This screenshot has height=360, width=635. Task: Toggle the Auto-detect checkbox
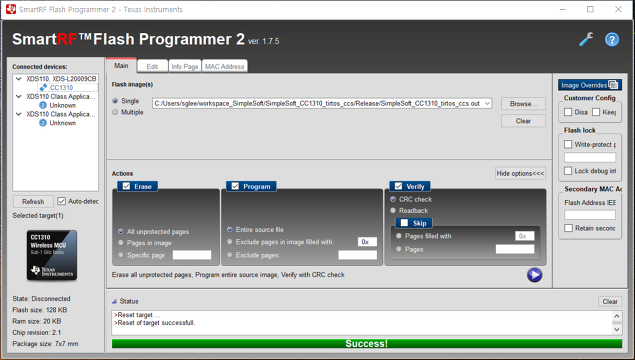[61, 201]
